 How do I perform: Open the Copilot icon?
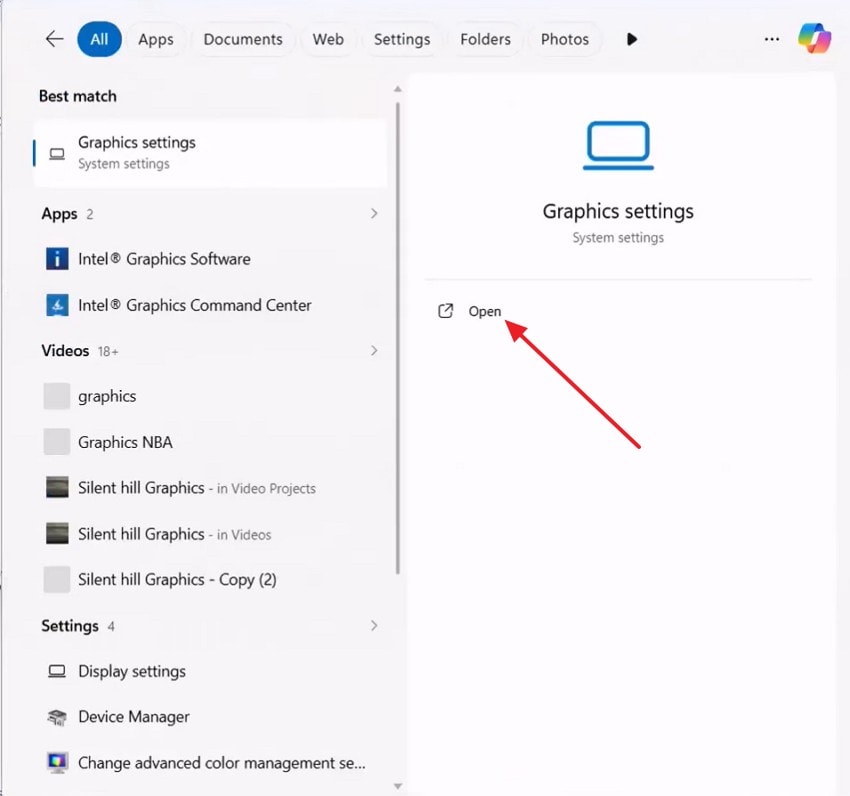tap(814, 38)
